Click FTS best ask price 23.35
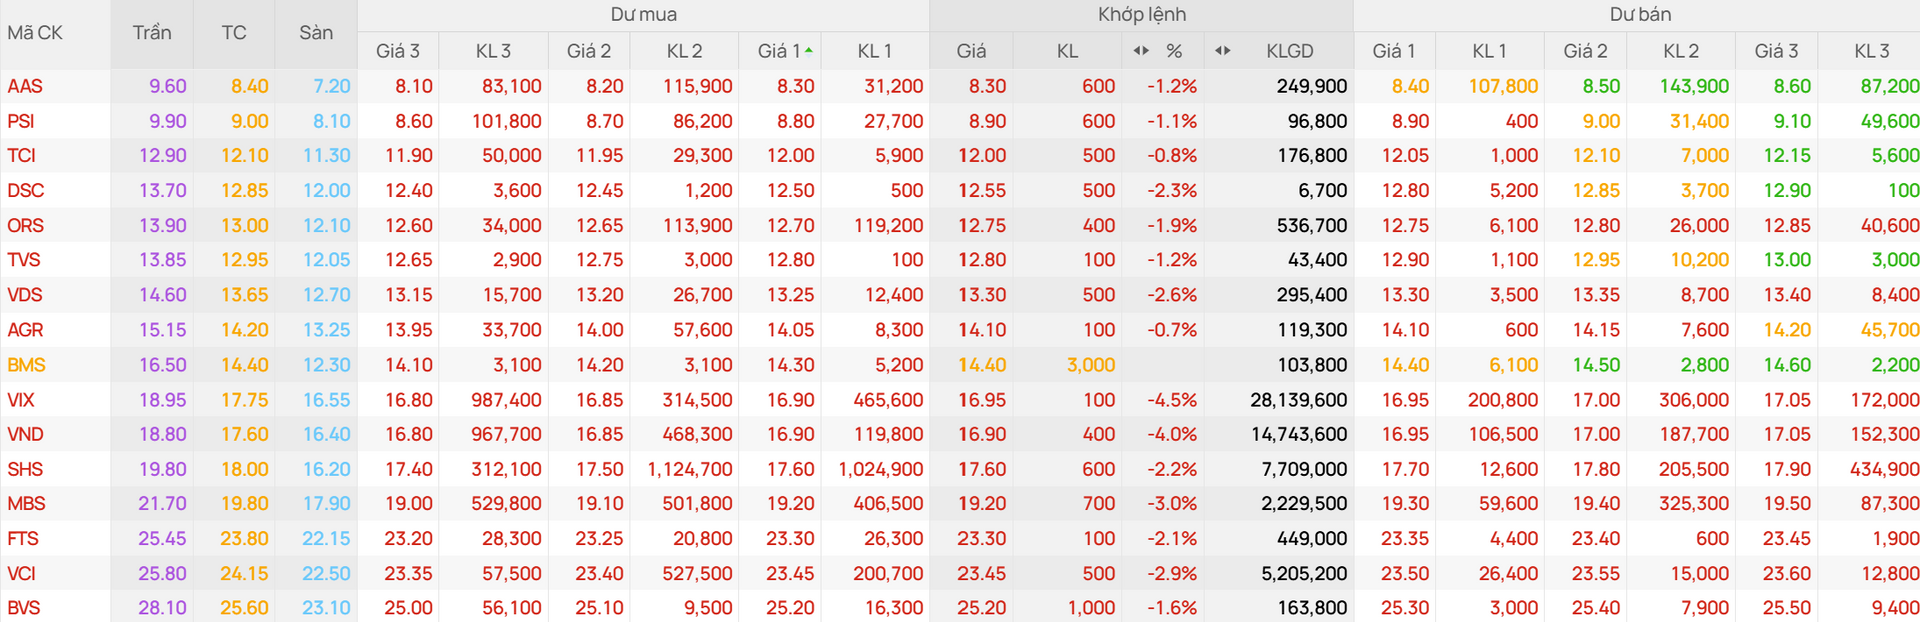The image size is (1920, 622). pyautogui.click(x=1405, y=539)
